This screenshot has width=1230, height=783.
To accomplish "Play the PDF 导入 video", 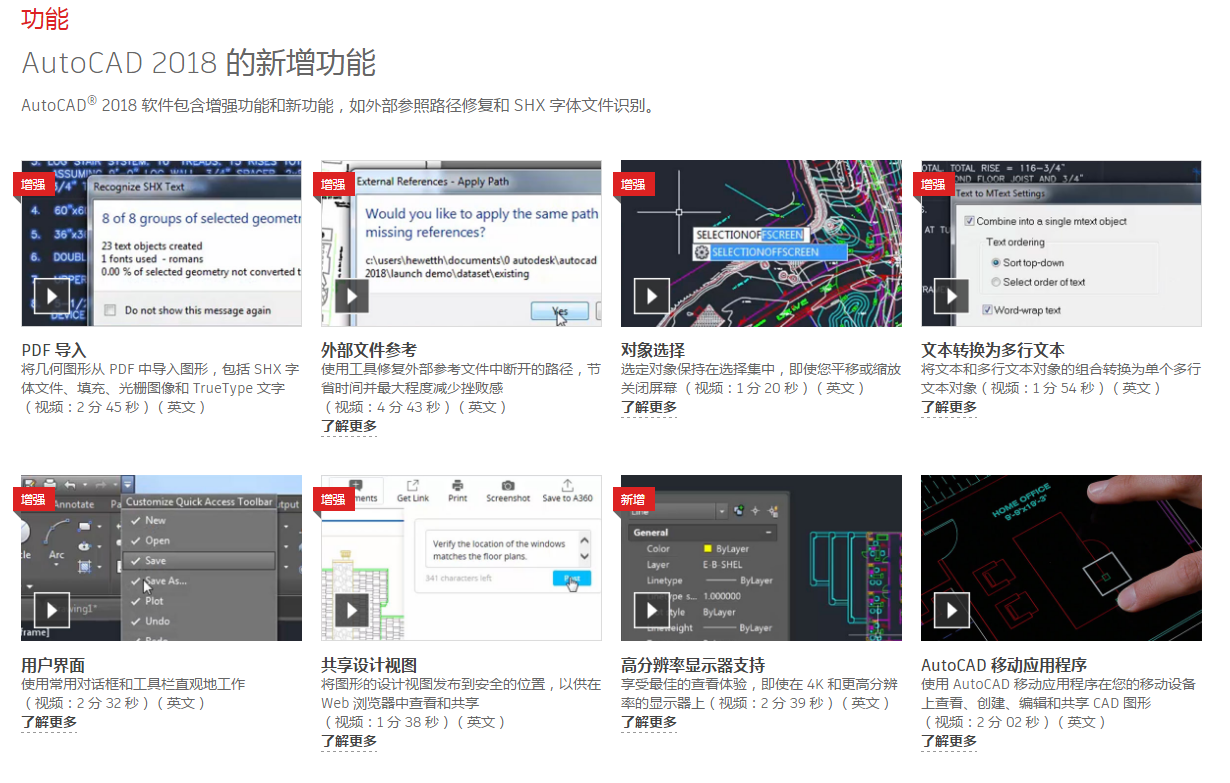I will click(x=52, y=295).
